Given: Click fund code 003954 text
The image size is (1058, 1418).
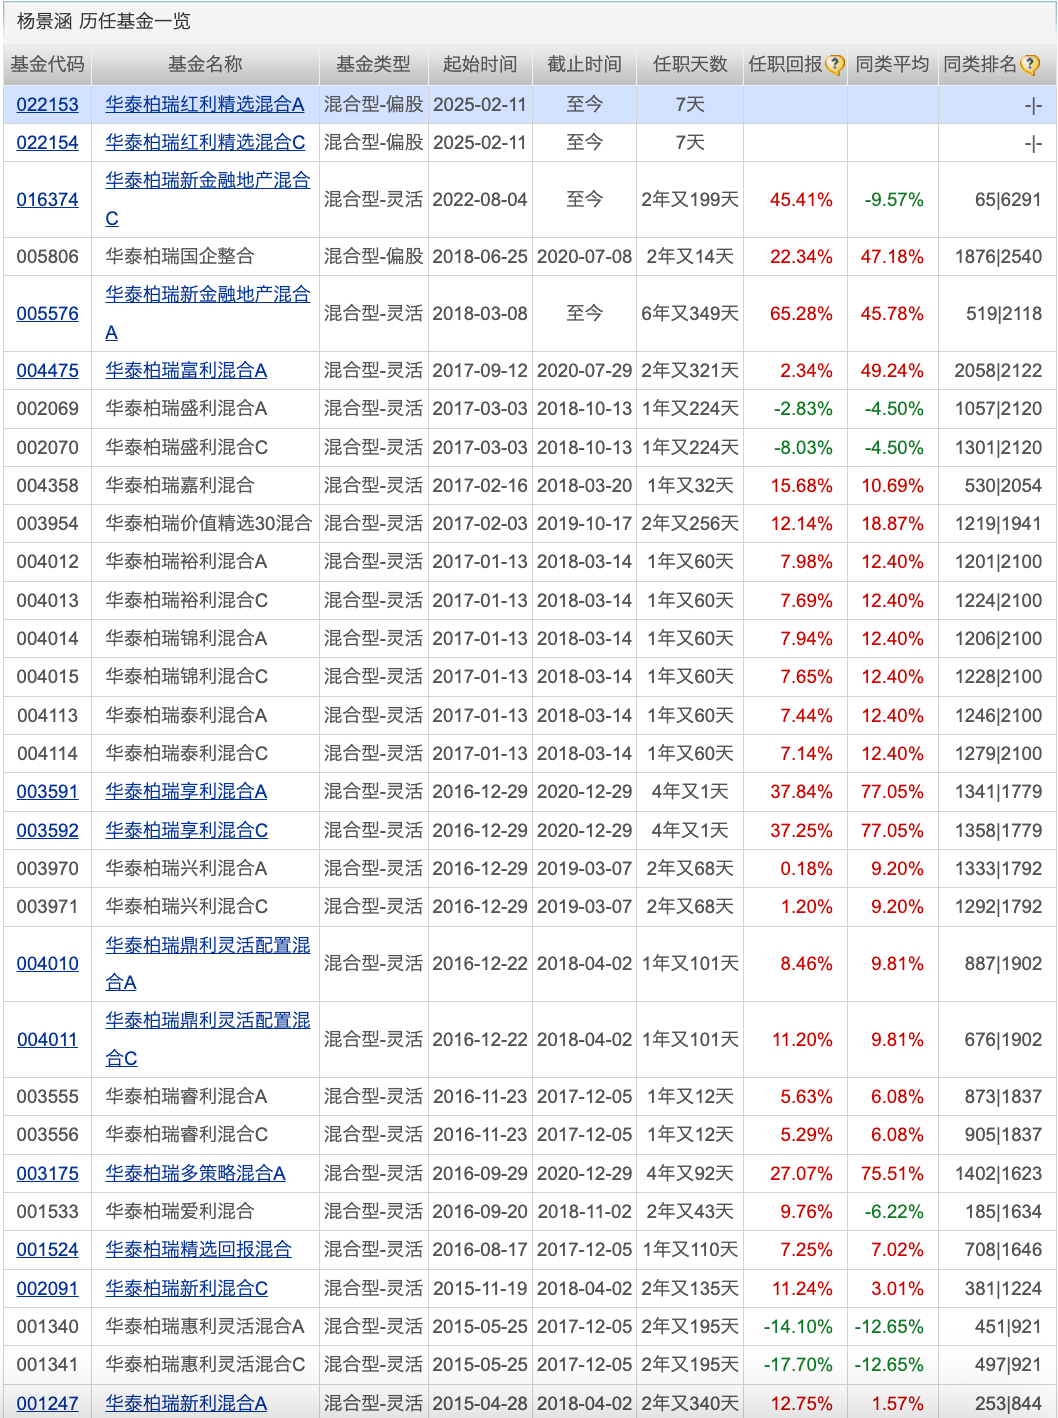Looking at the screenshot, I should tap(47, 523).
